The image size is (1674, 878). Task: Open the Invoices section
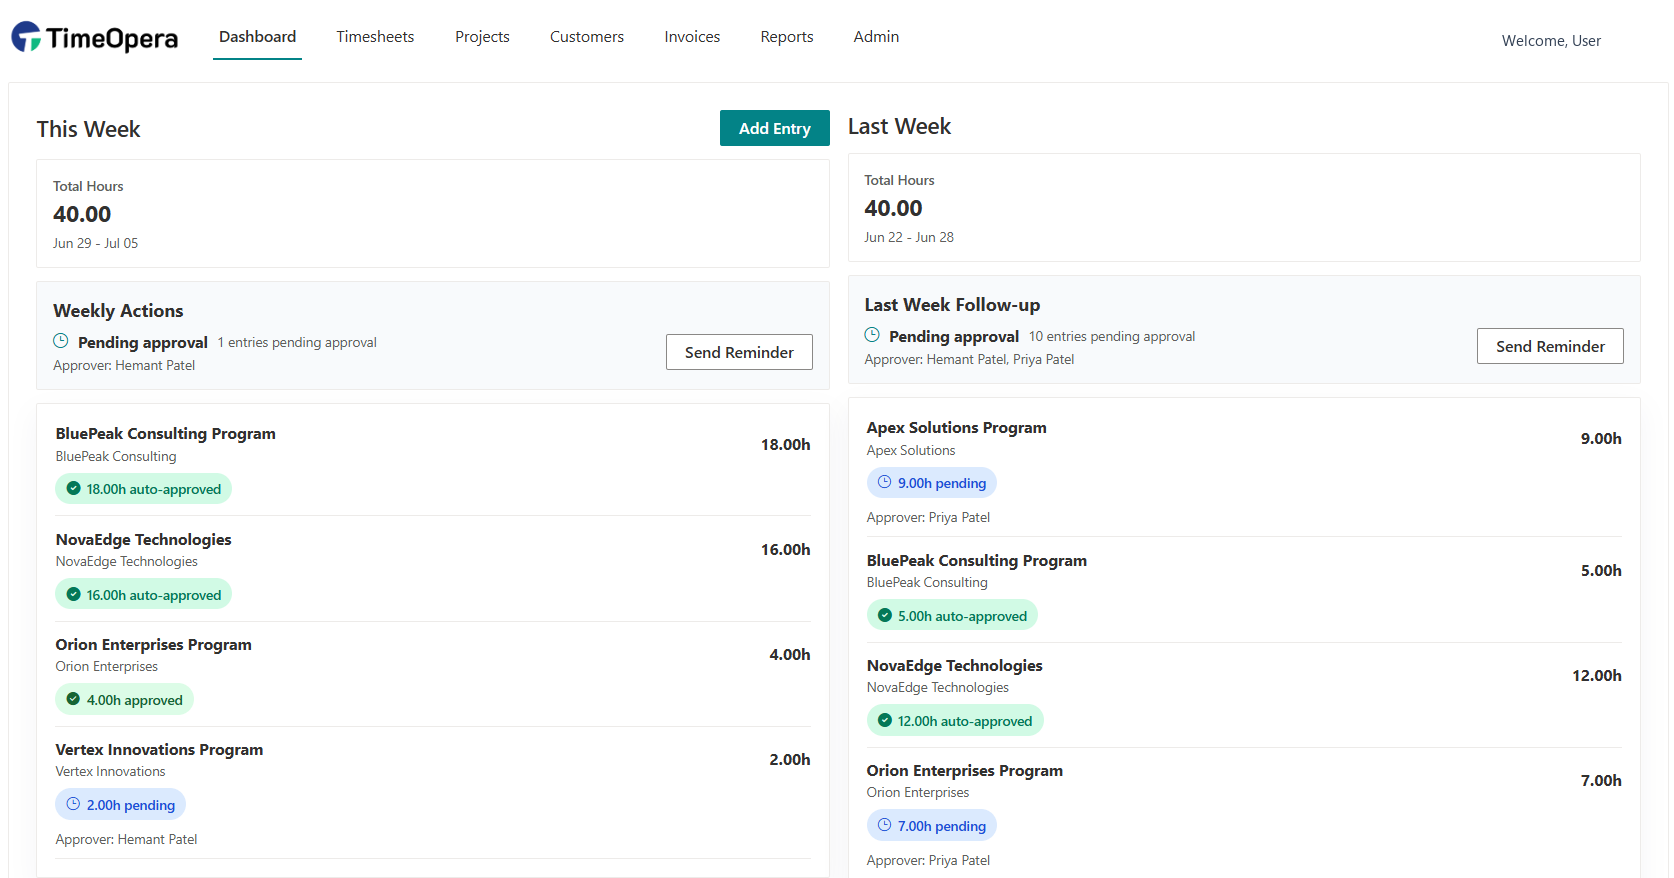tap(692, 37)
